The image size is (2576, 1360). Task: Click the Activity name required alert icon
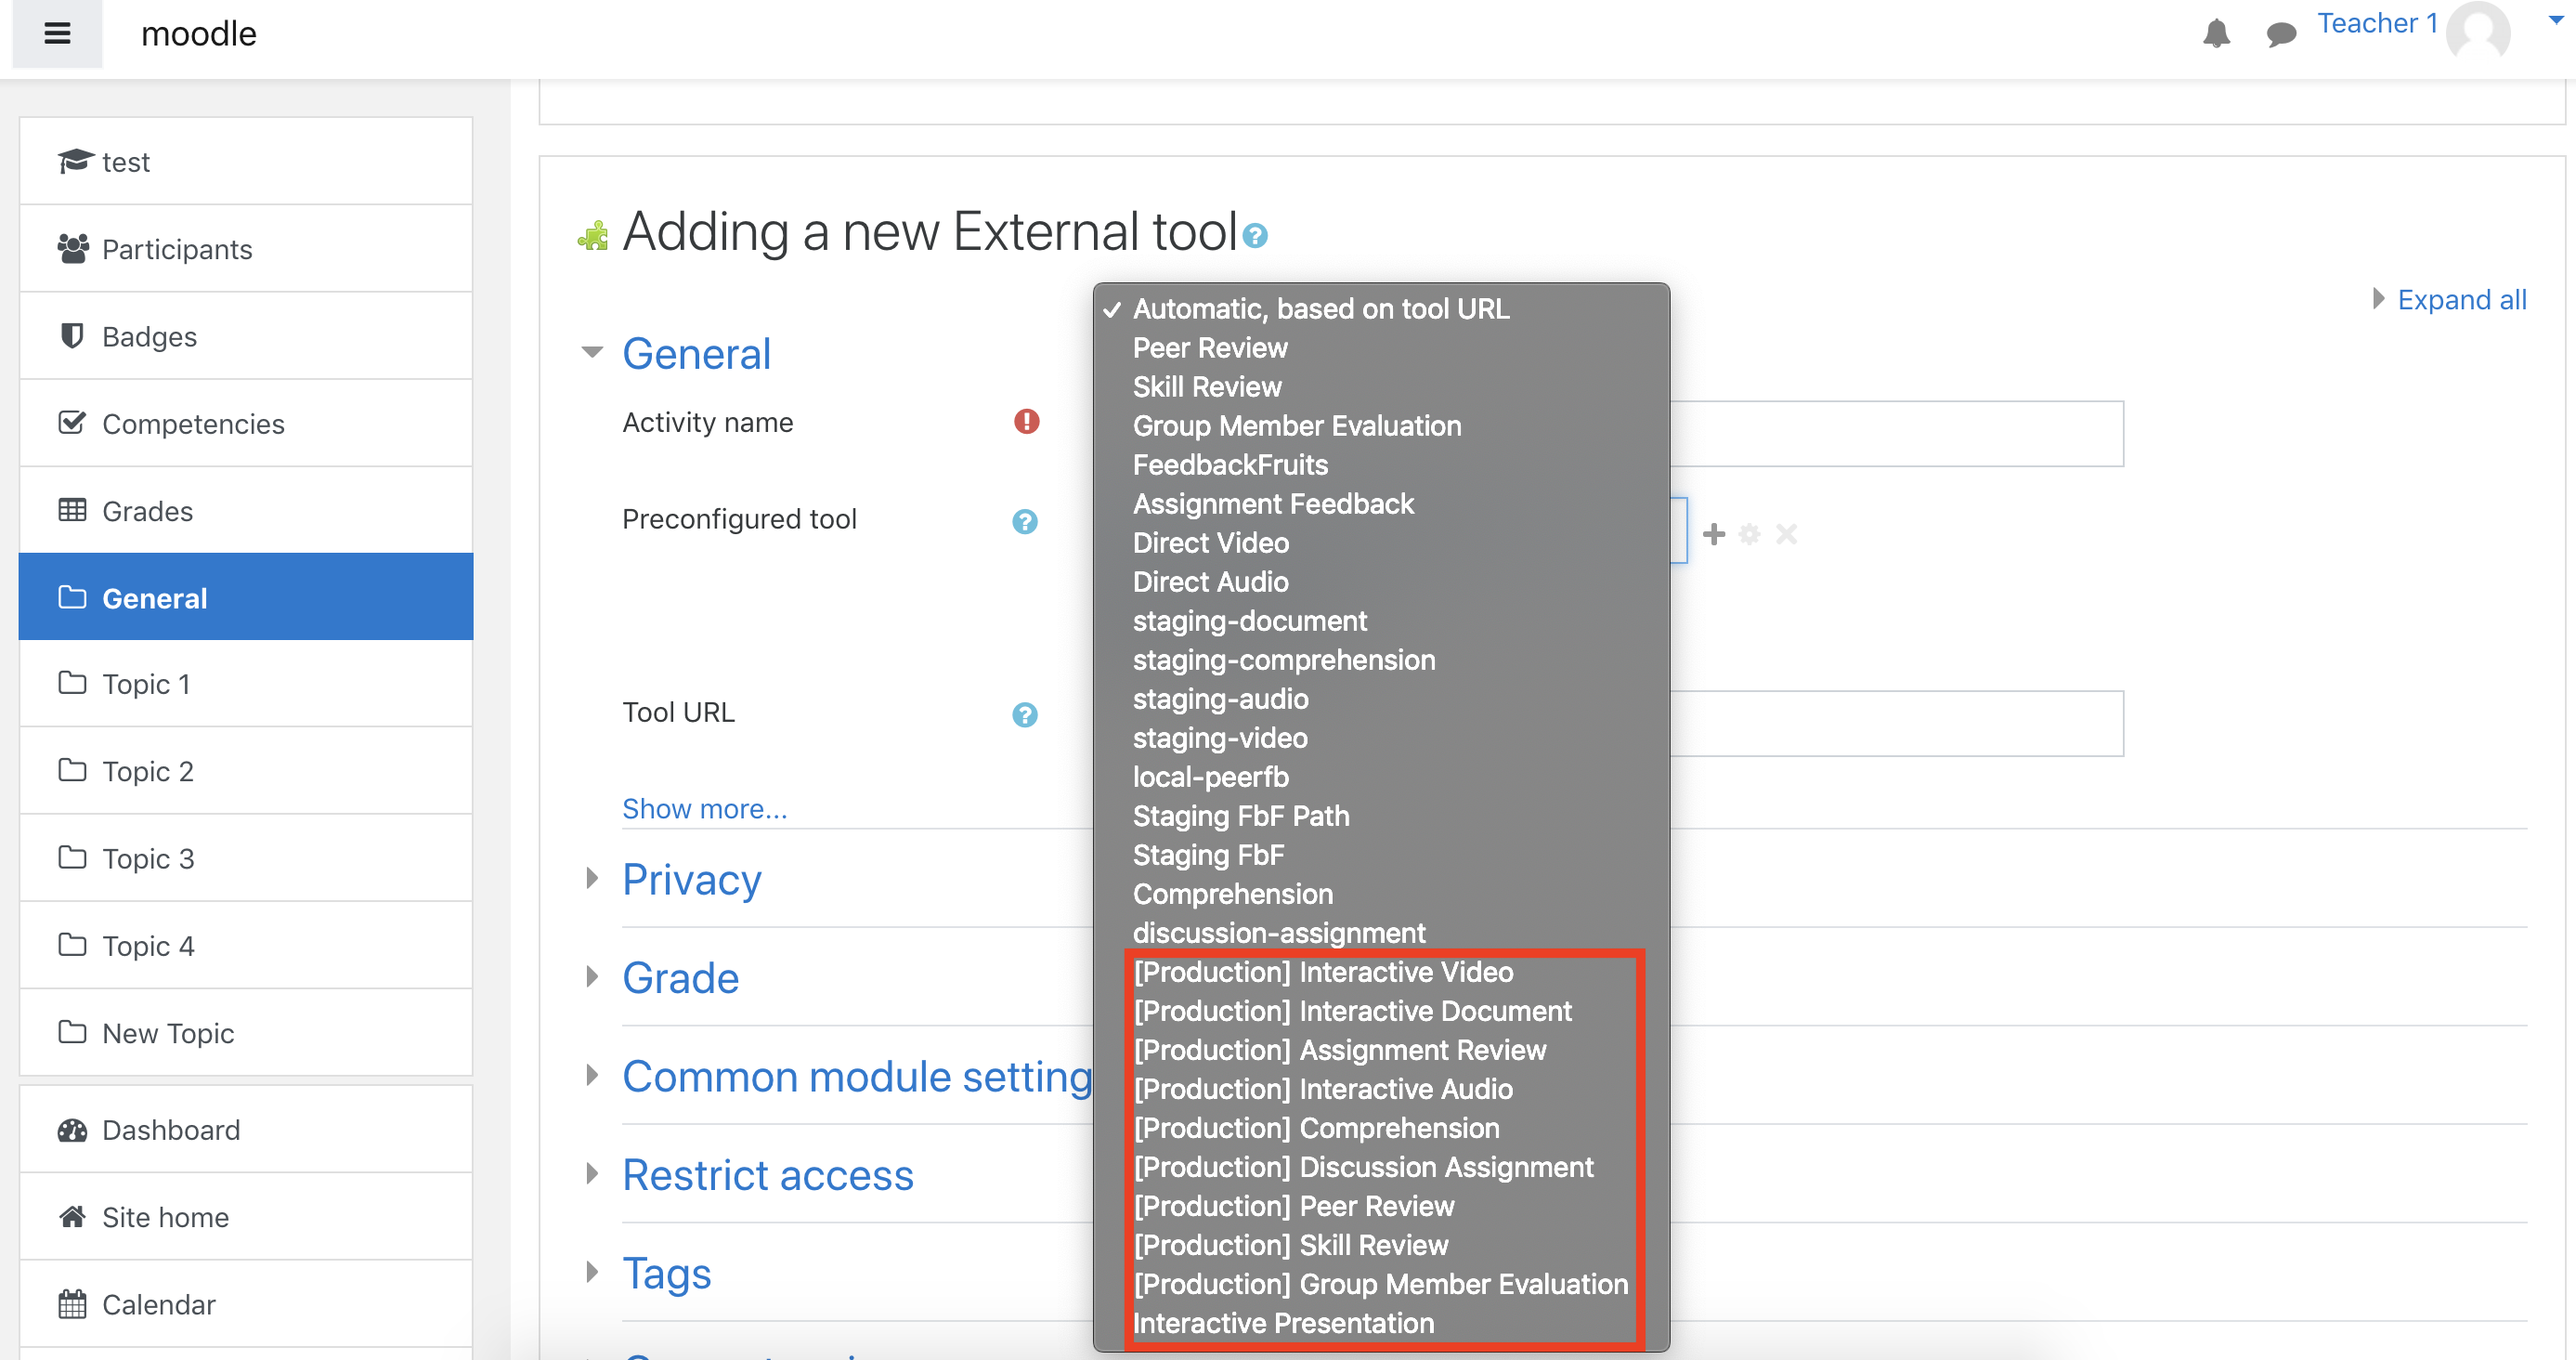coord(1026,421)
